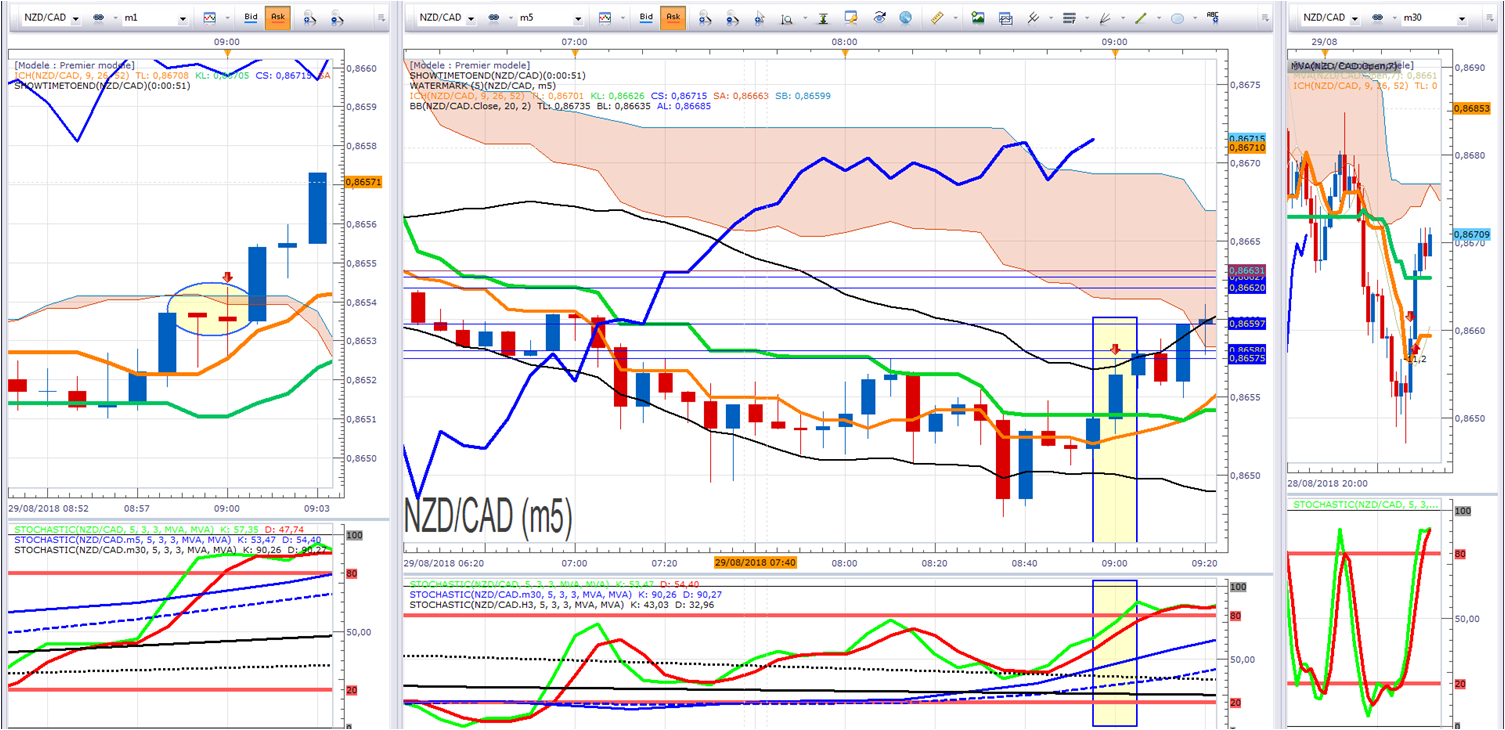Zoom out on the m1 chart

[339, 18]
